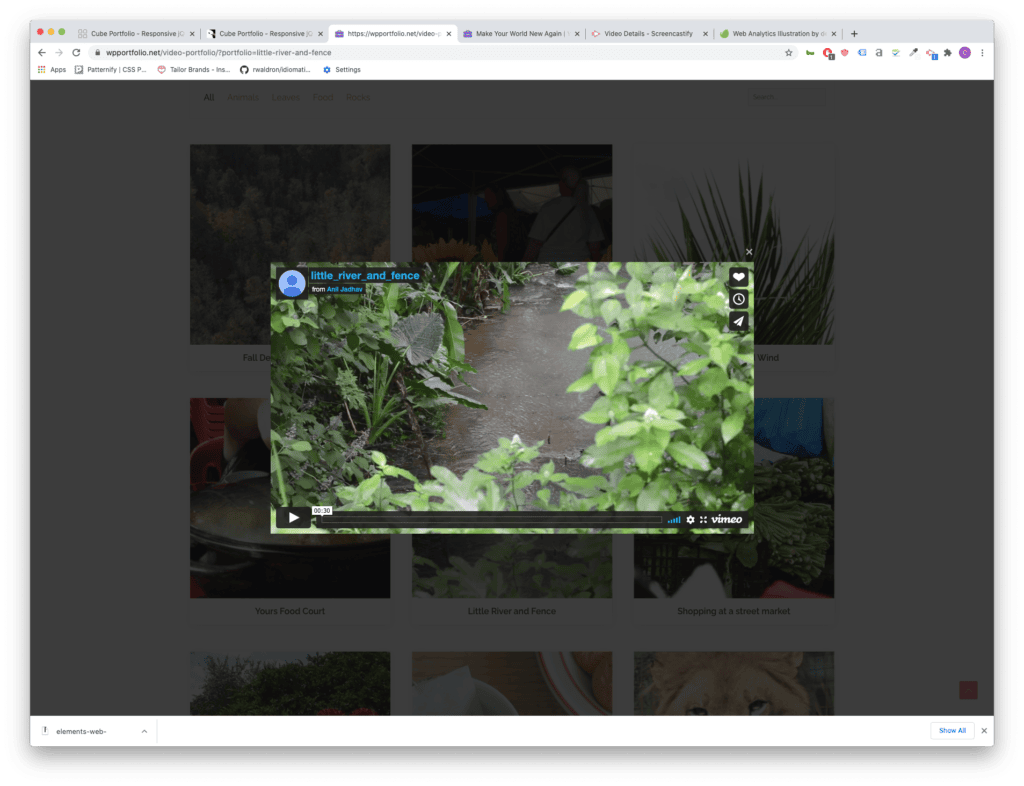Image resolution: width=1024 pixels, height=786 pixels.
Task: Close the video lightbox popup
Action: coord(749,252)
